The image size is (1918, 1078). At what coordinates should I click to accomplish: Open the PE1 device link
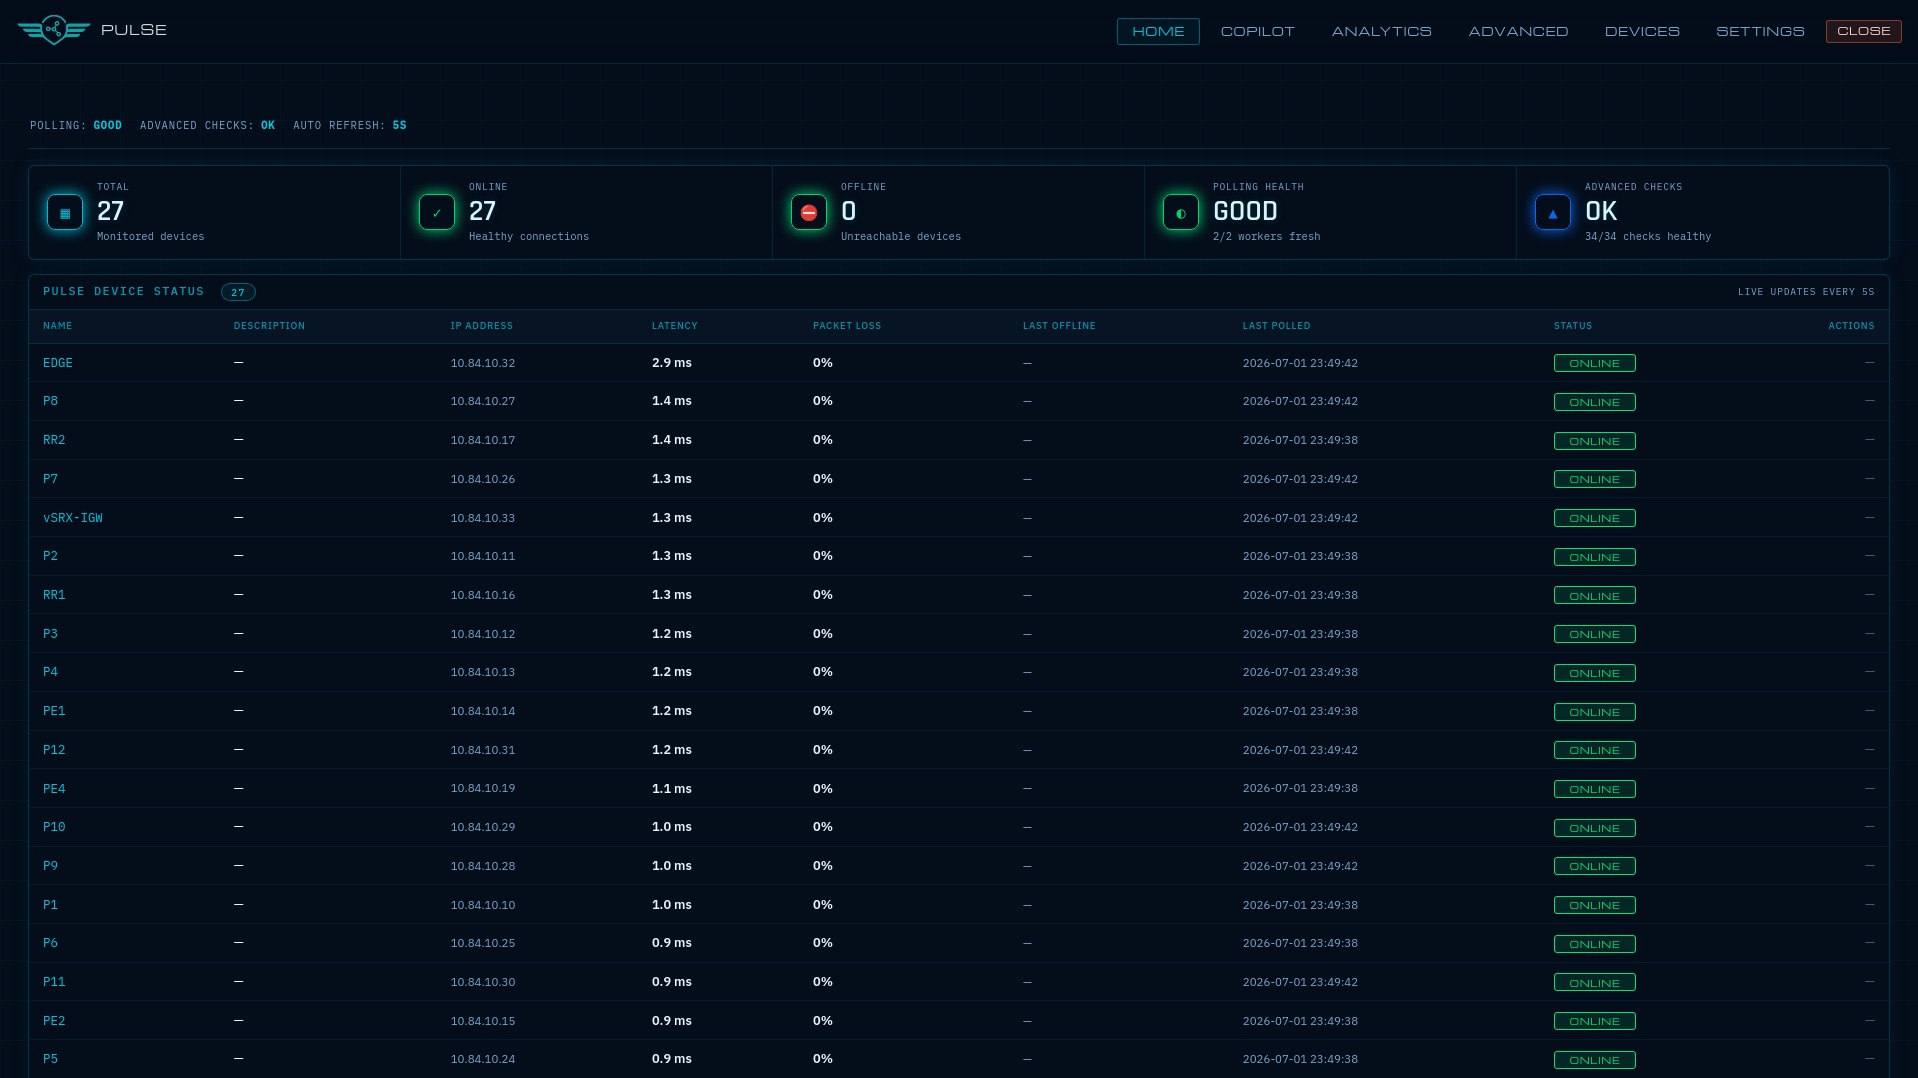(54, 711)
